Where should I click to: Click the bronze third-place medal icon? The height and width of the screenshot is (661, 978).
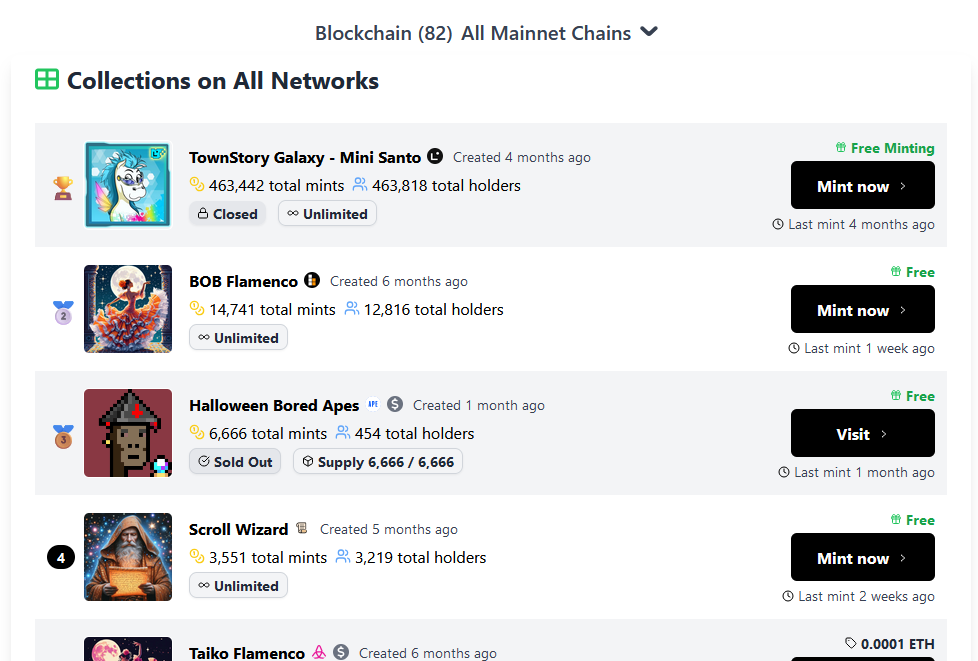63,436
